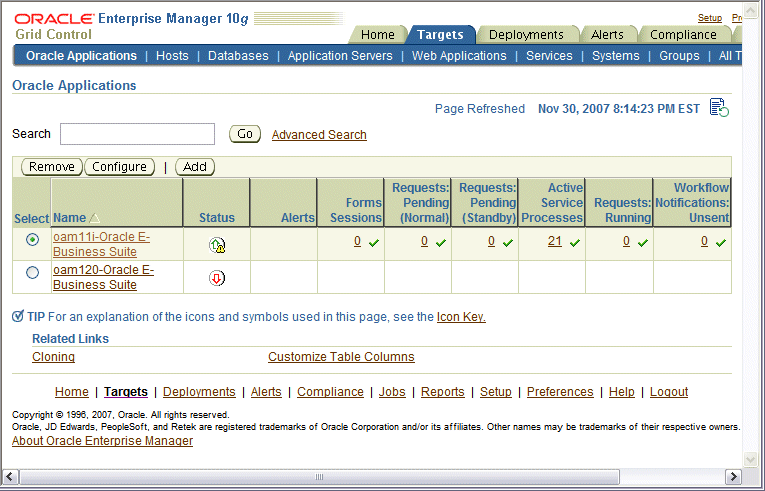Click the up status icon for oam11i
This screenshot has height=491, width=765.
click(217, 245)
